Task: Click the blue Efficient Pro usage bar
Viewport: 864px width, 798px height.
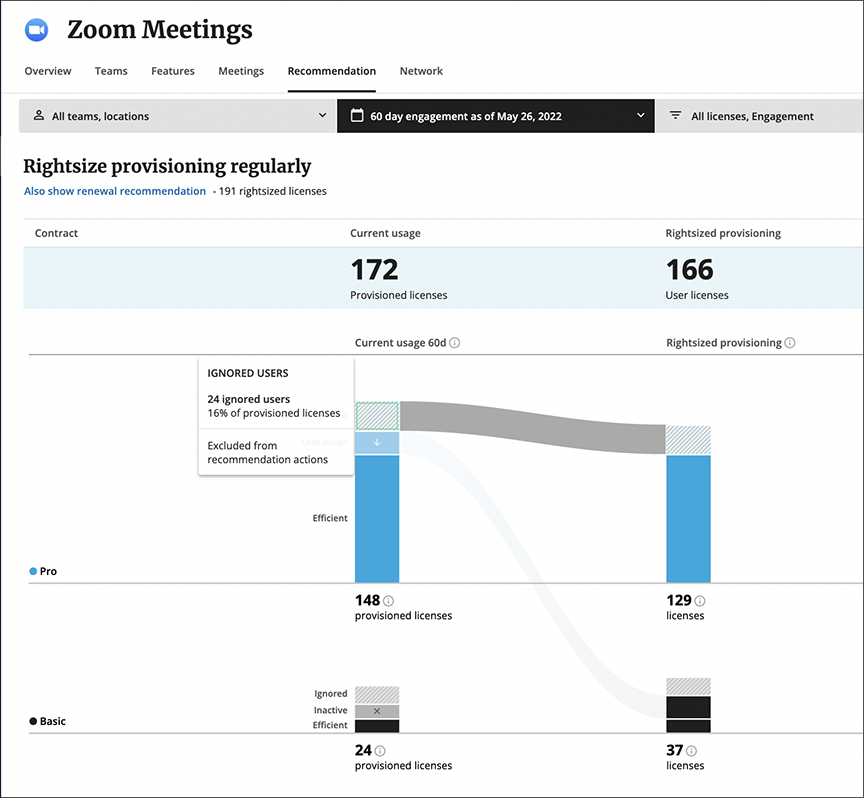Action: tap(377, 518)
